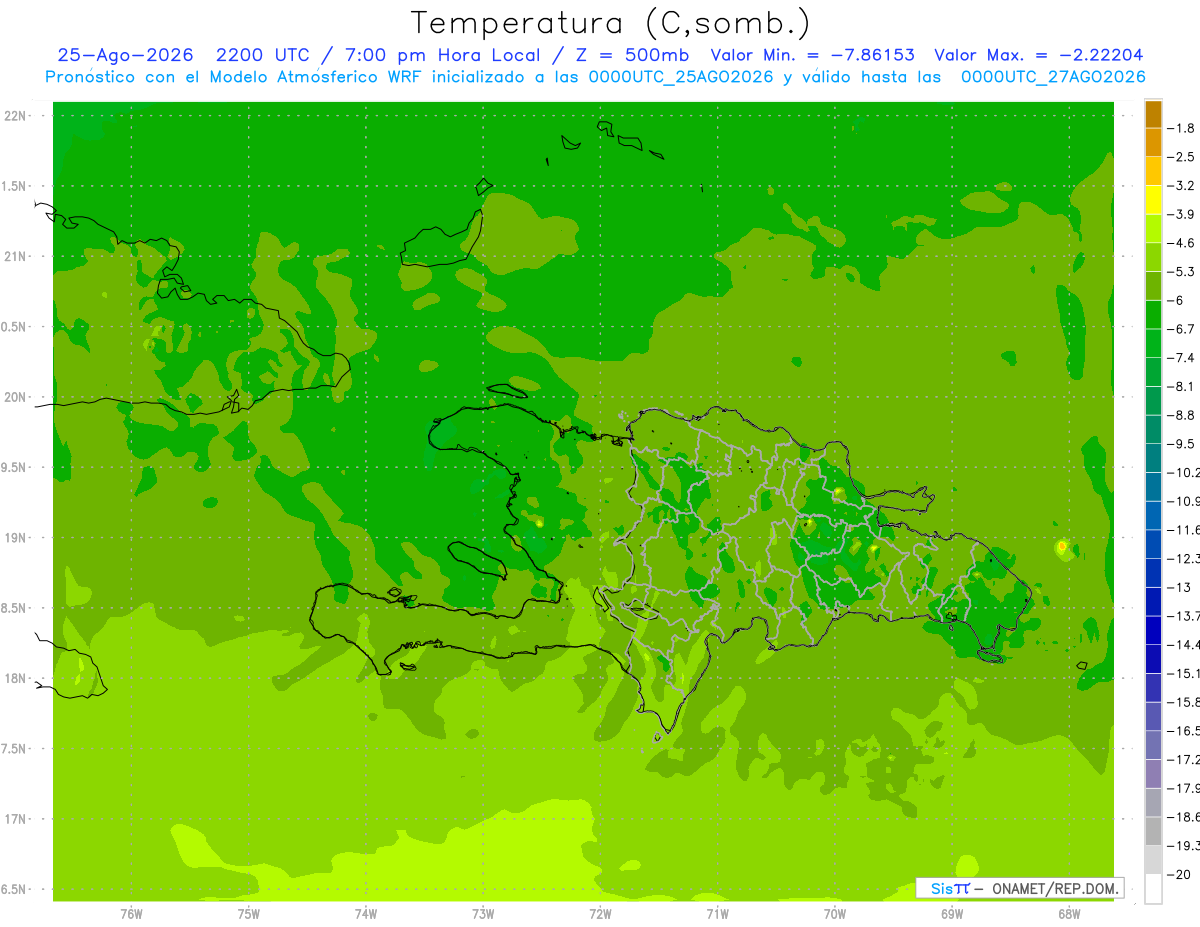Screen dimensions: 1200x927
Task: Click the 21N latitude axis label
Action: click(15, 257)
